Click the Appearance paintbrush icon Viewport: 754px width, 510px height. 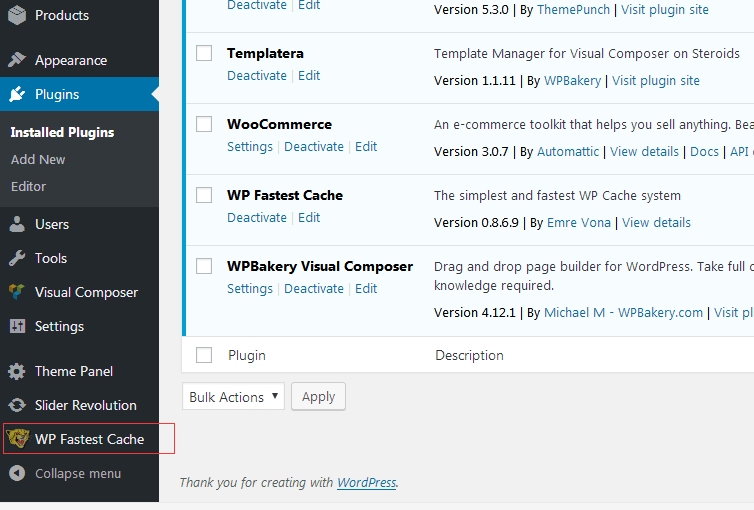(17, 60)
